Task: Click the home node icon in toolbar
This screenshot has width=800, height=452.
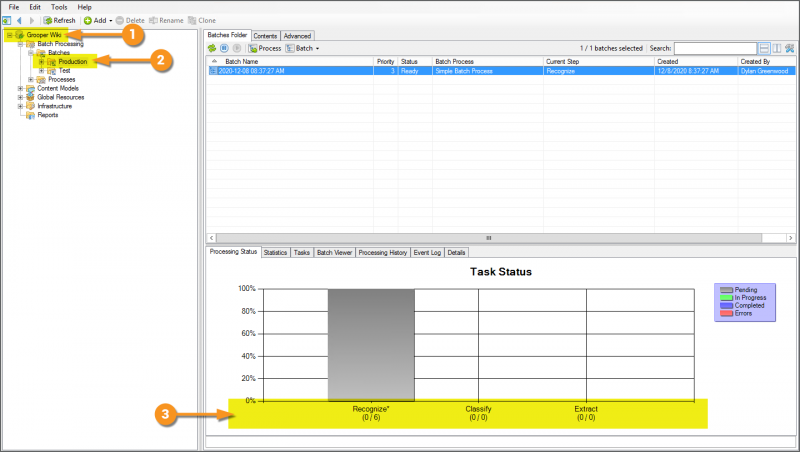Action: [7, 20]
